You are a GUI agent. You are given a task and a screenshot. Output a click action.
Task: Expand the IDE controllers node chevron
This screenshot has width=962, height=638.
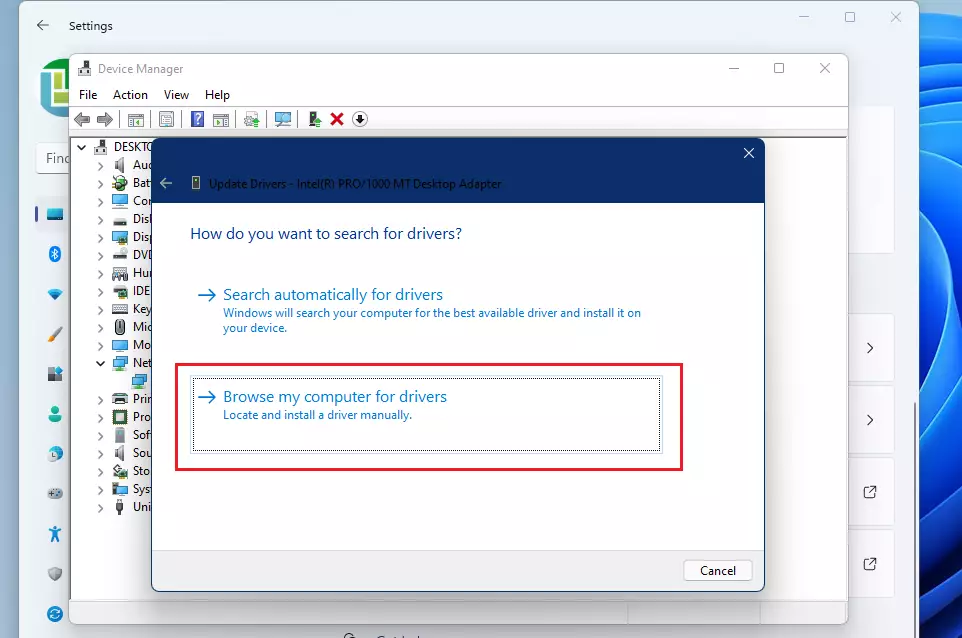tap(101, 291)
